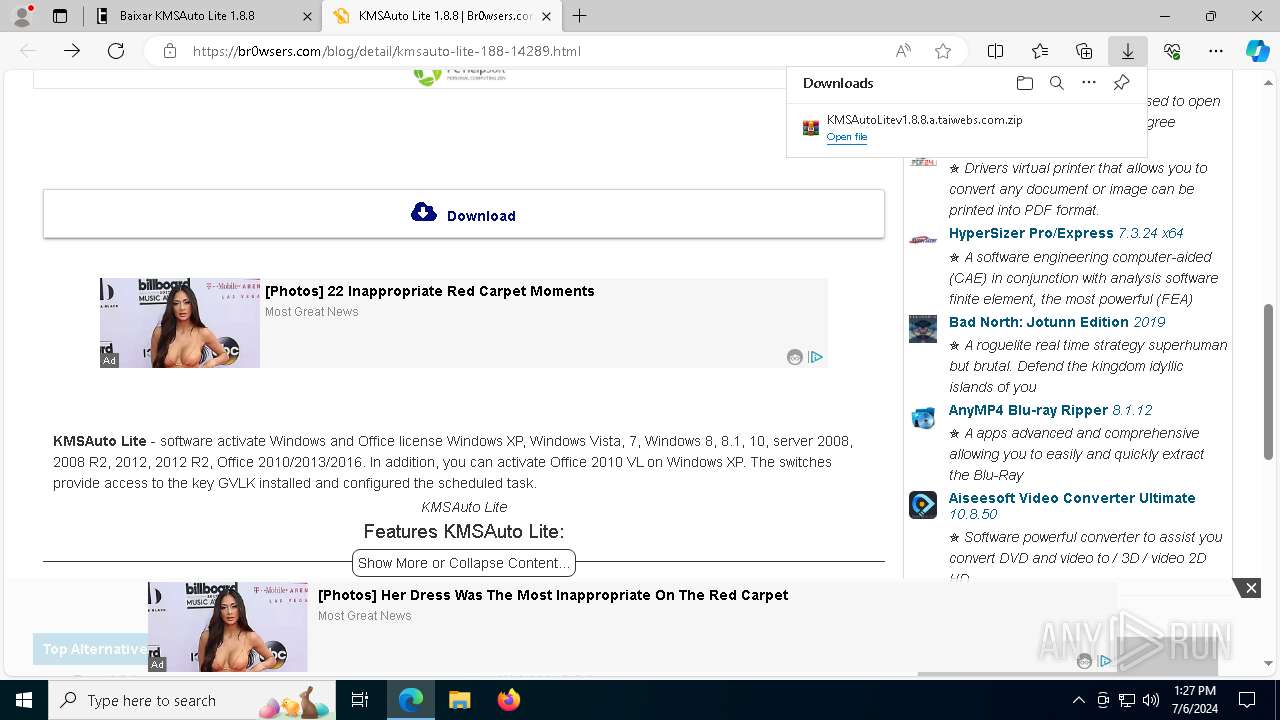Image resolution: width=1280 pixels, height=720 pixels.
Task: Close the Baixar KMSAuto Lite tab
Action: 308,16
